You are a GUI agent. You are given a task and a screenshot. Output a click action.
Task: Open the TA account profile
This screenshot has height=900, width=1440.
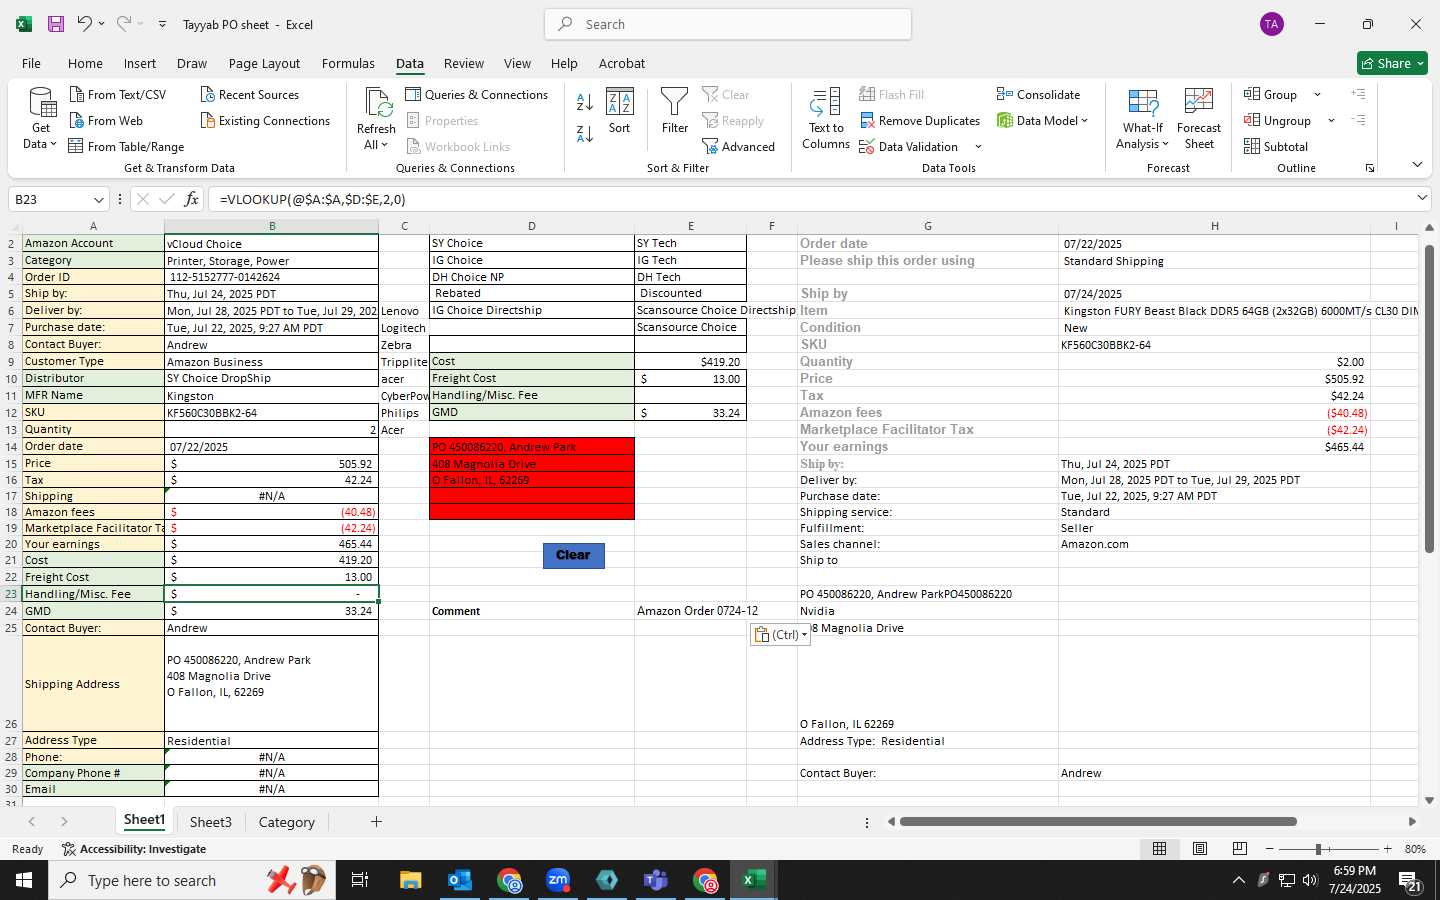[1272, 24]
